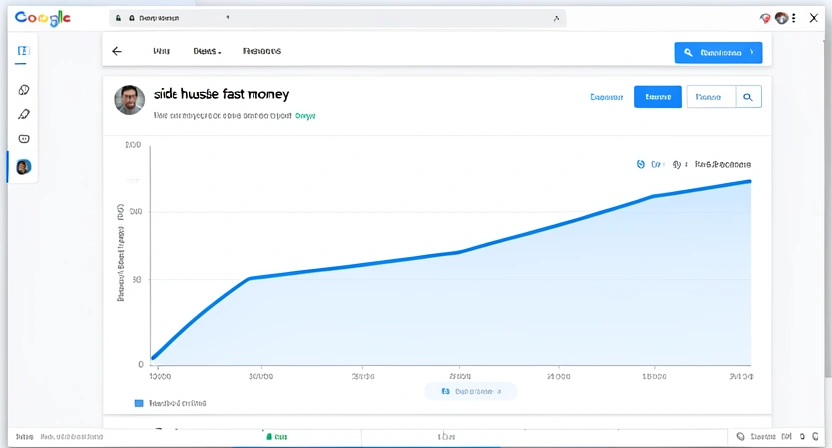Click the green link under the title
Viewport: 832px width, 448px height.
[x=305, y=116]
